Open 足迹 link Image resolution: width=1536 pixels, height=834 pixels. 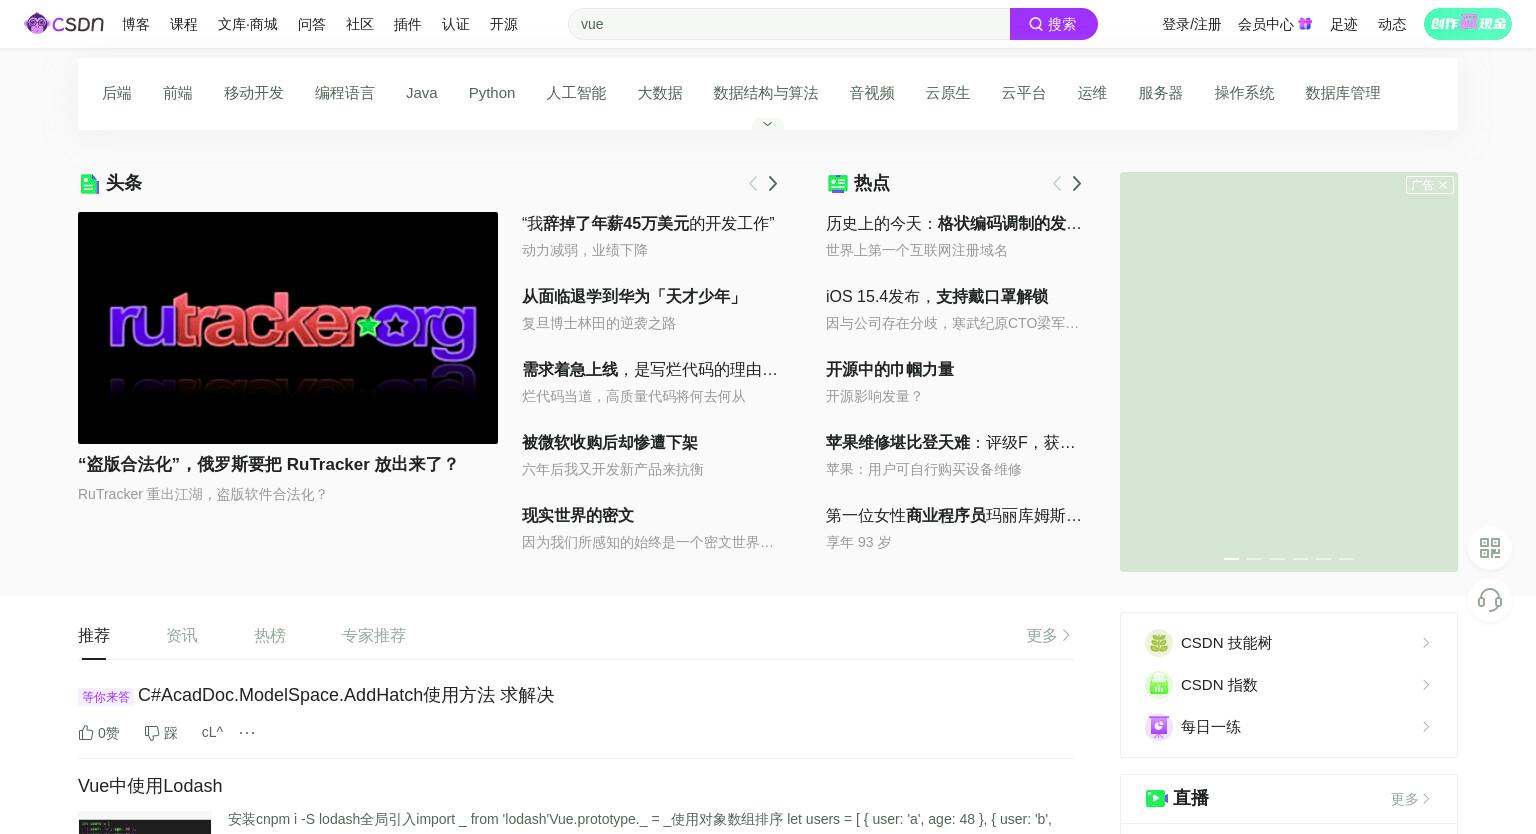[x=1344, y=24]
